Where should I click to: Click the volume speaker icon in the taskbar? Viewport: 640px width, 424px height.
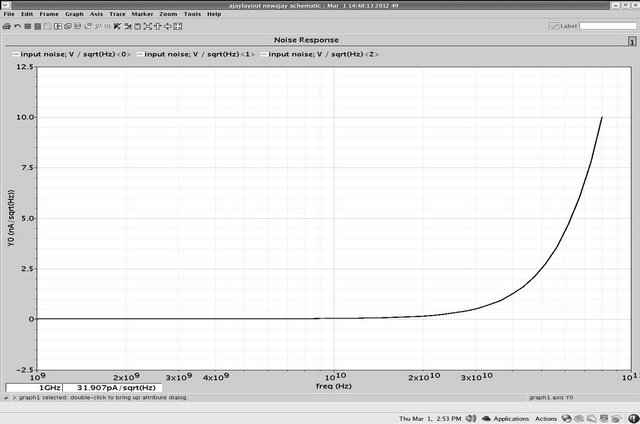click(x=471, y=418)
